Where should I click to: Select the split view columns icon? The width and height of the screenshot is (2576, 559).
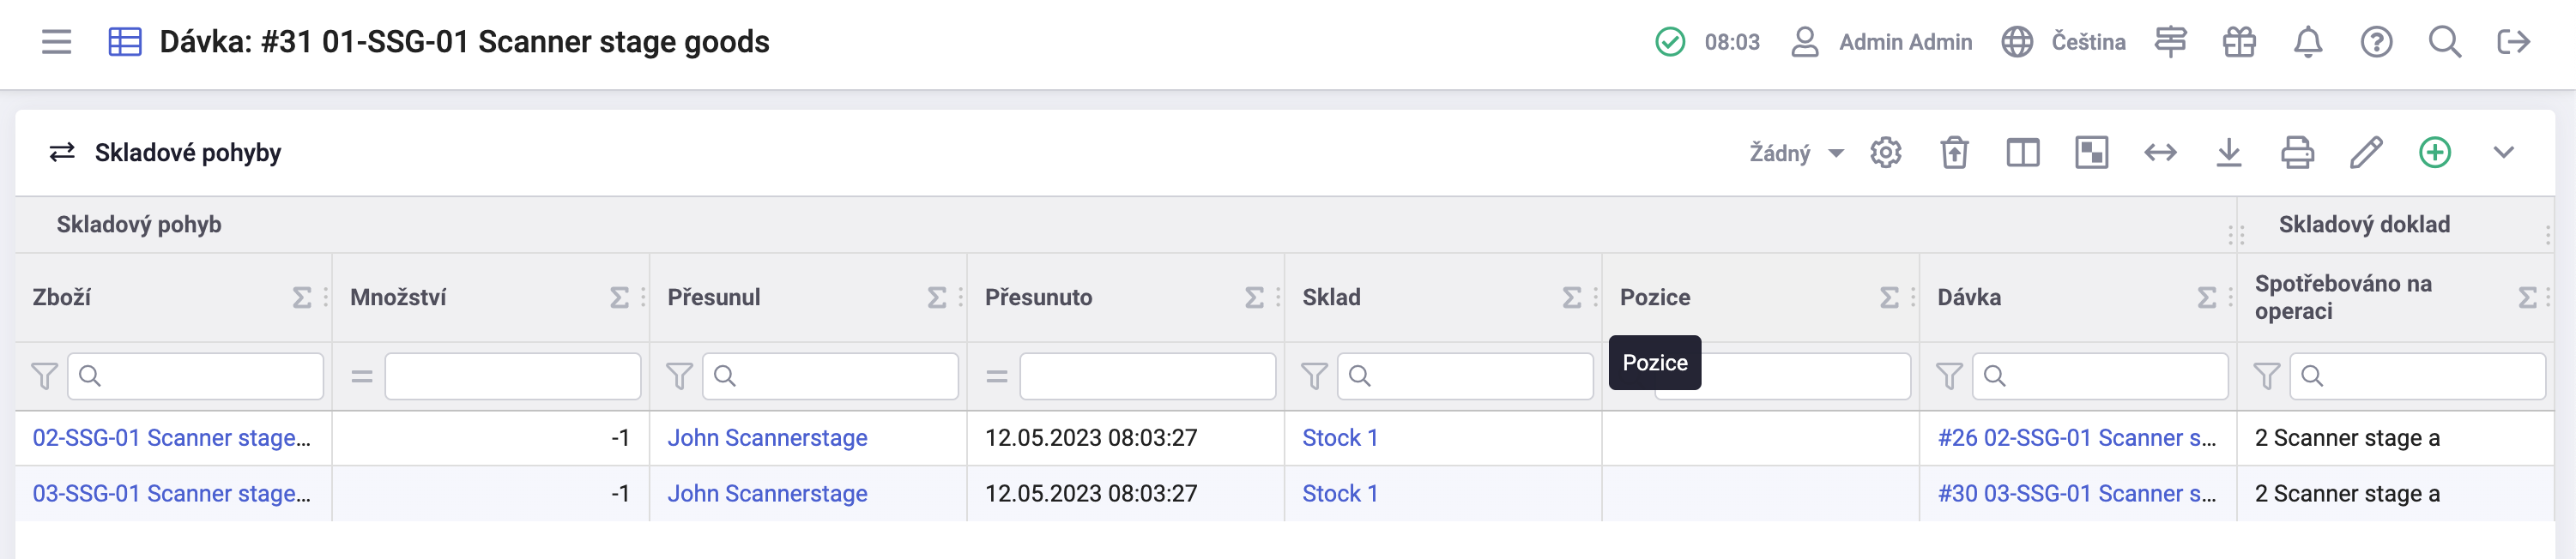(2023, 153)
